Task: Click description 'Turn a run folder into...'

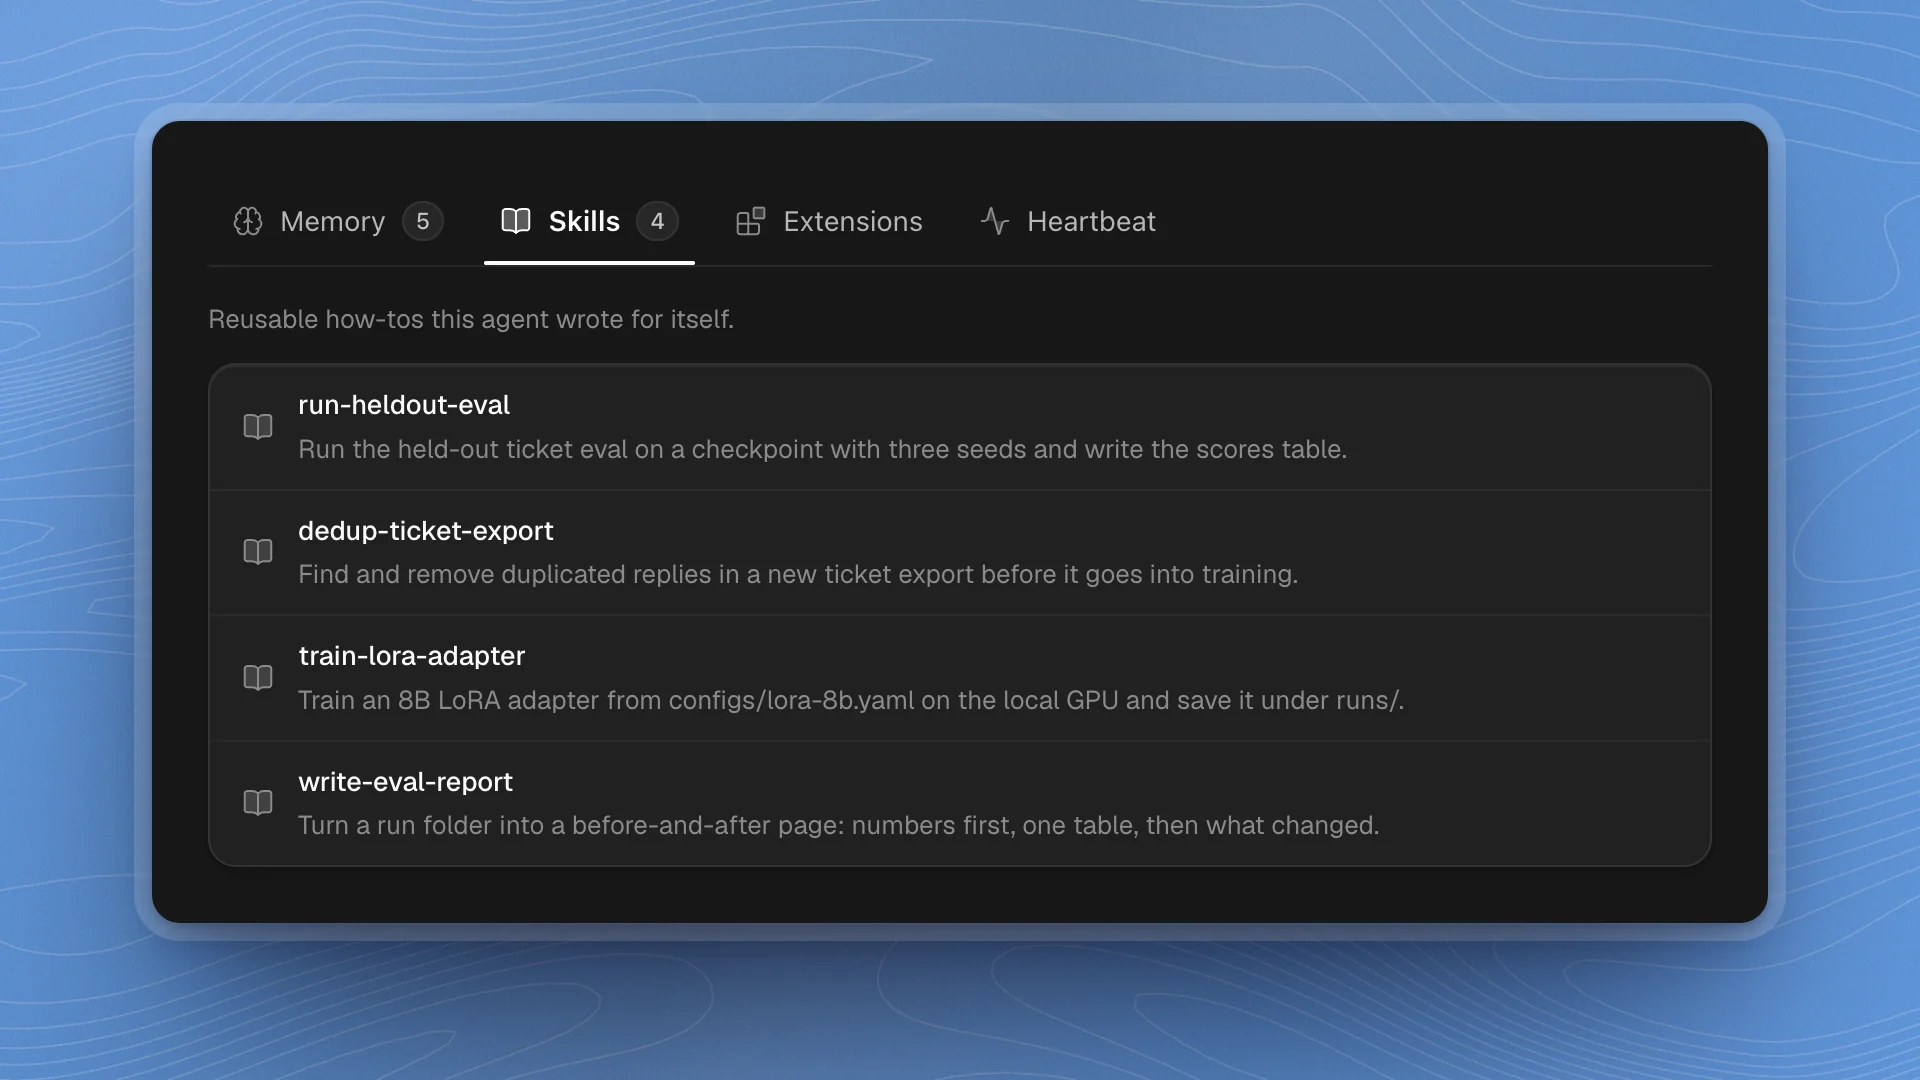Action: tap(838, 825)
